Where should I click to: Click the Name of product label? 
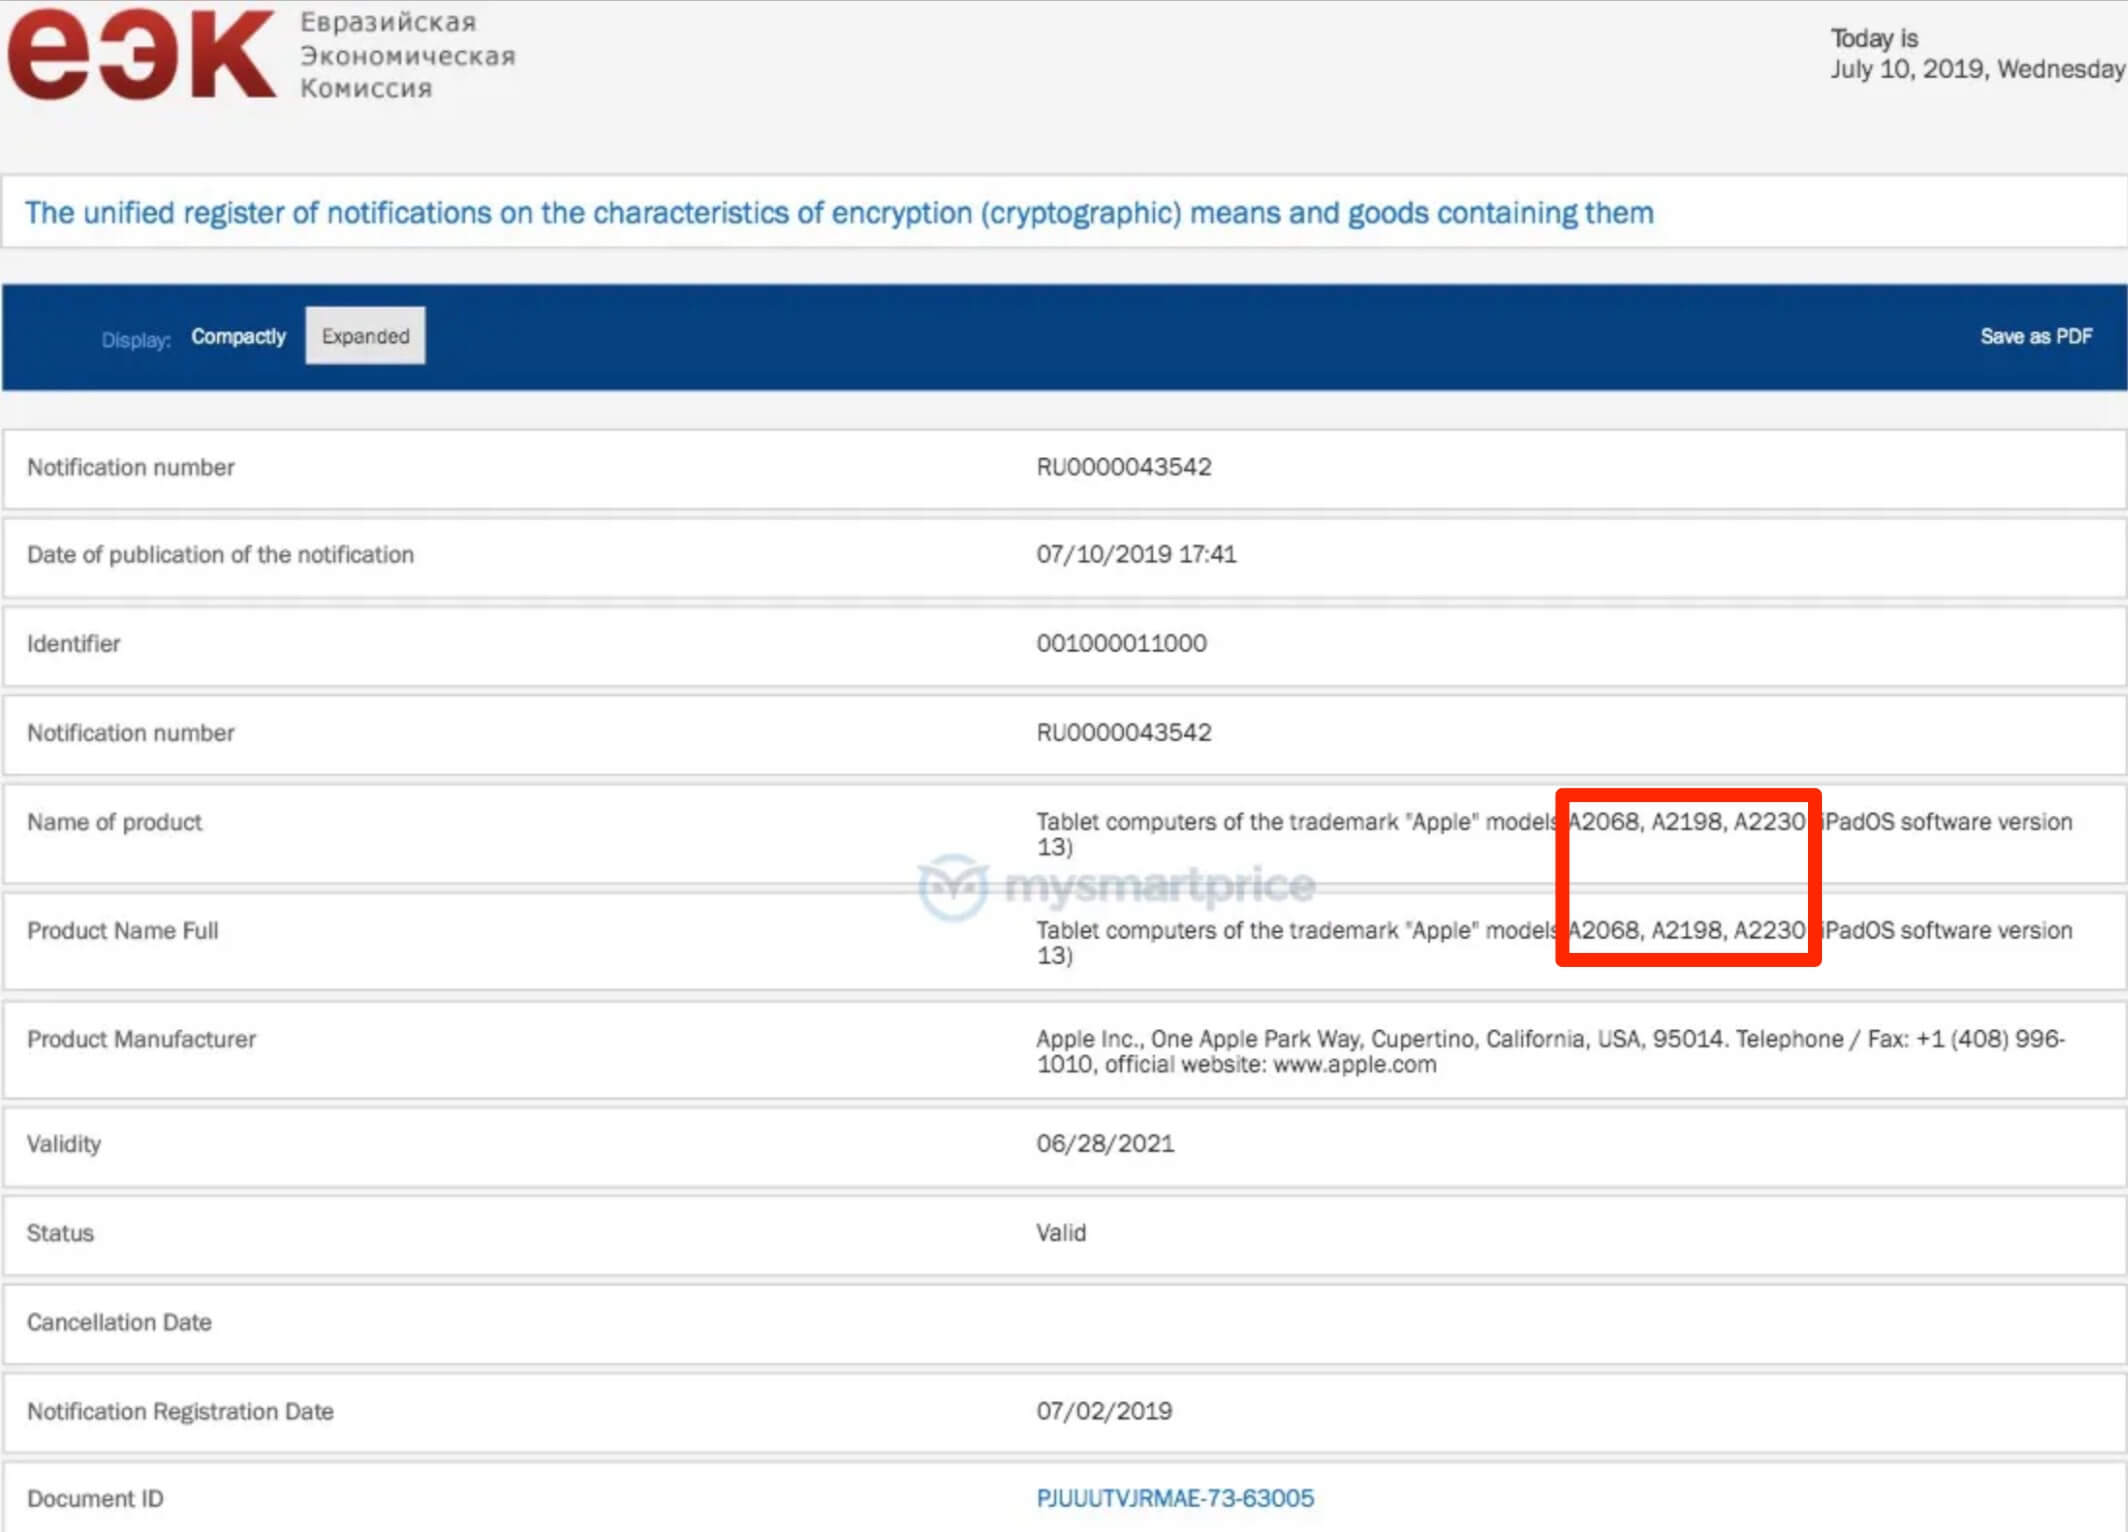[x=114, y=822]
